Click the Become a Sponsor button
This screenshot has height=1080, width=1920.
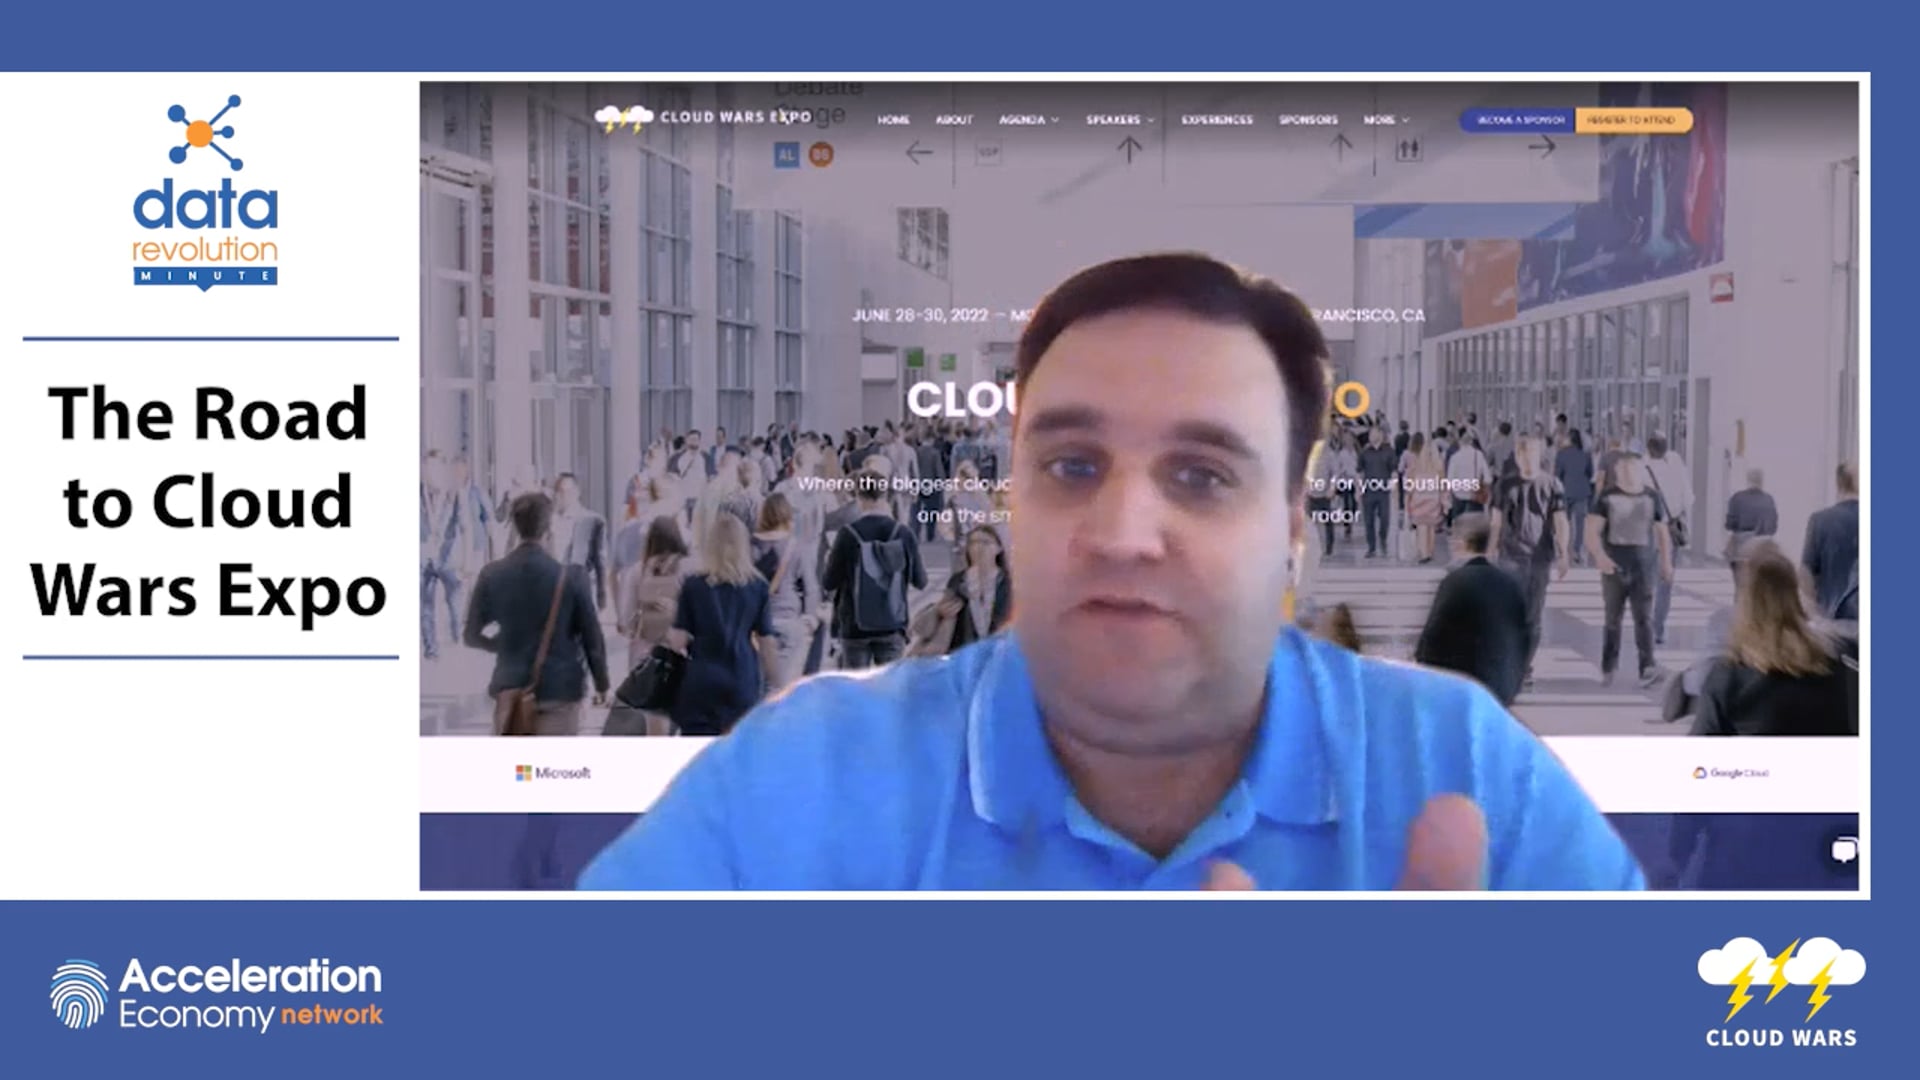click(1518, 120)
